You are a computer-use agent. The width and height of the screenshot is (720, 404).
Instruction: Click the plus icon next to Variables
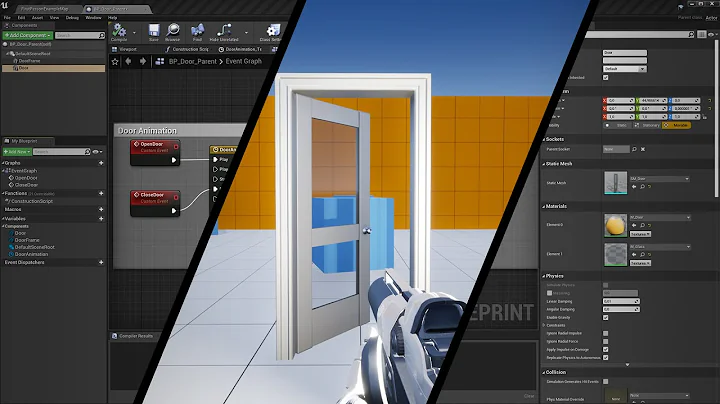(101, 219)
